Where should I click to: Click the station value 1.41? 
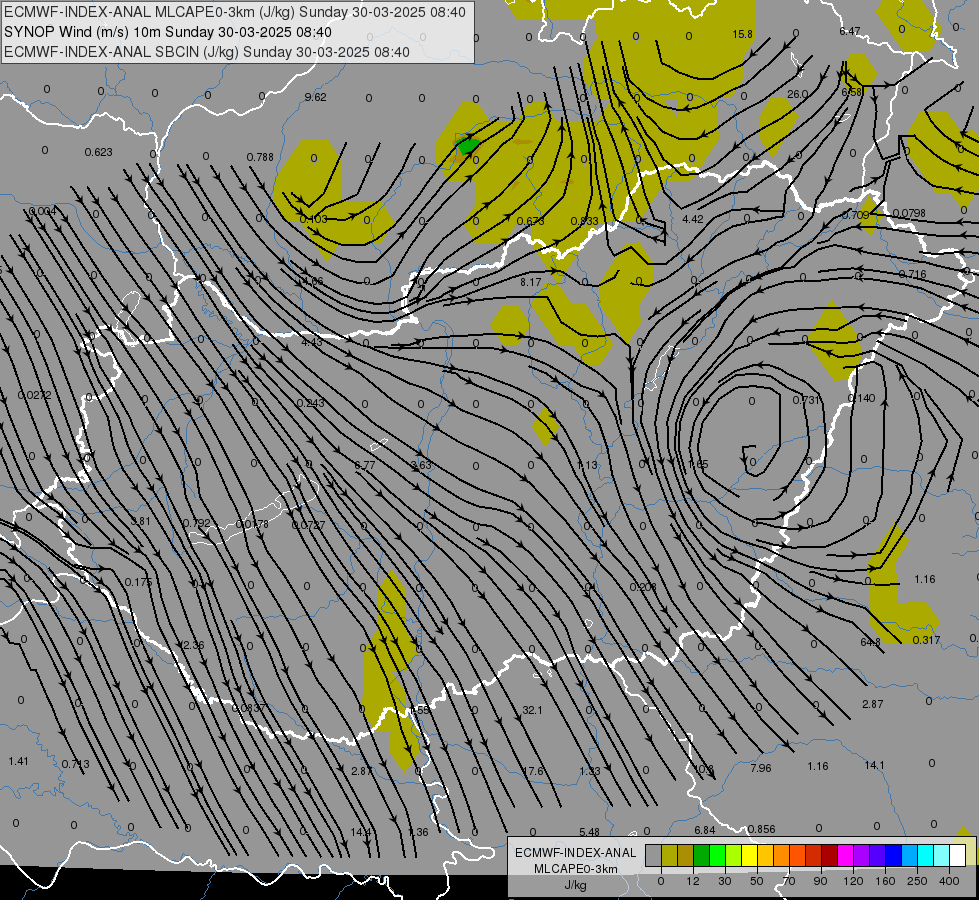click(18, 761)
